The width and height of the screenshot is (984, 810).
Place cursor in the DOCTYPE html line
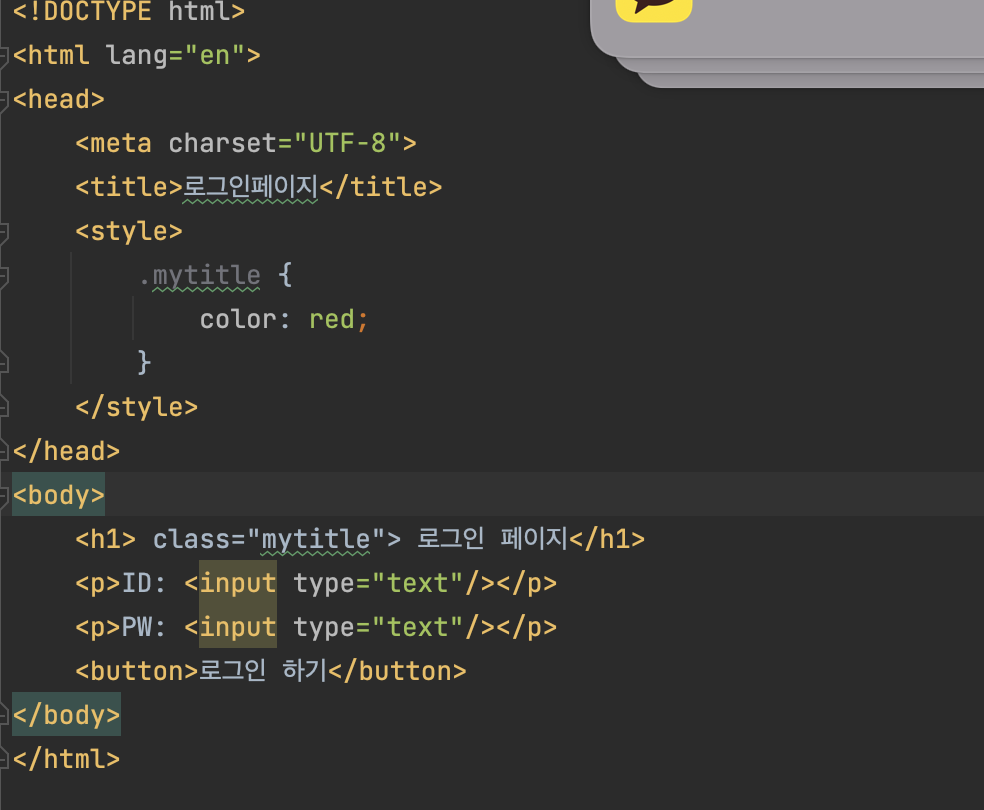point(129,11)
